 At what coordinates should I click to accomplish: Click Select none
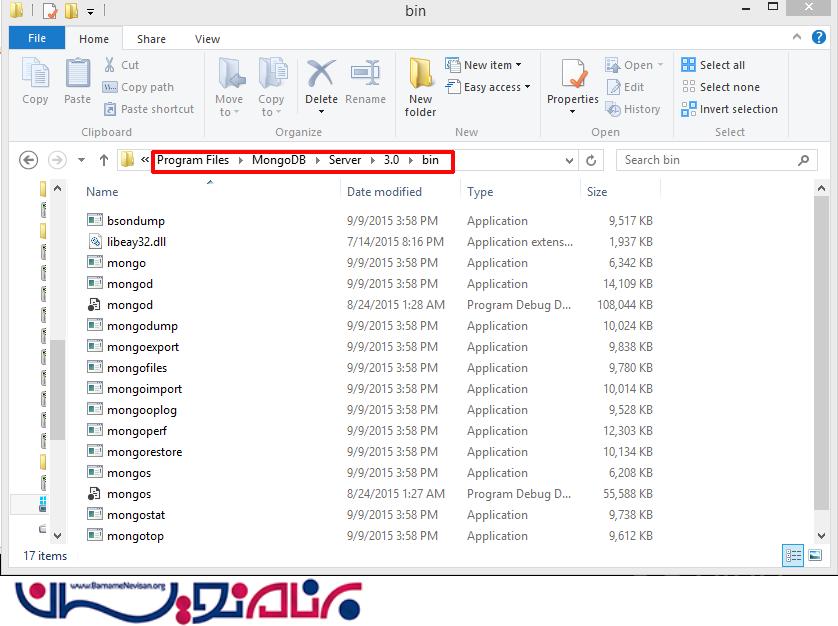[720, 87]
